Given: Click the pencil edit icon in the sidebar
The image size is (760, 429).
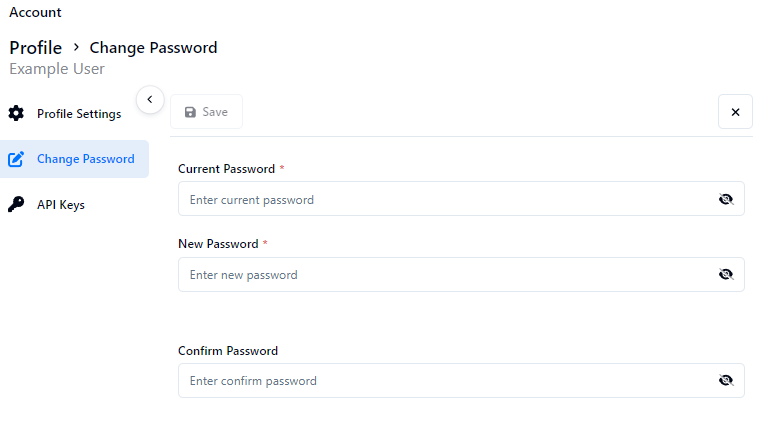Looking at the screenshot, I should click(16, 159).
